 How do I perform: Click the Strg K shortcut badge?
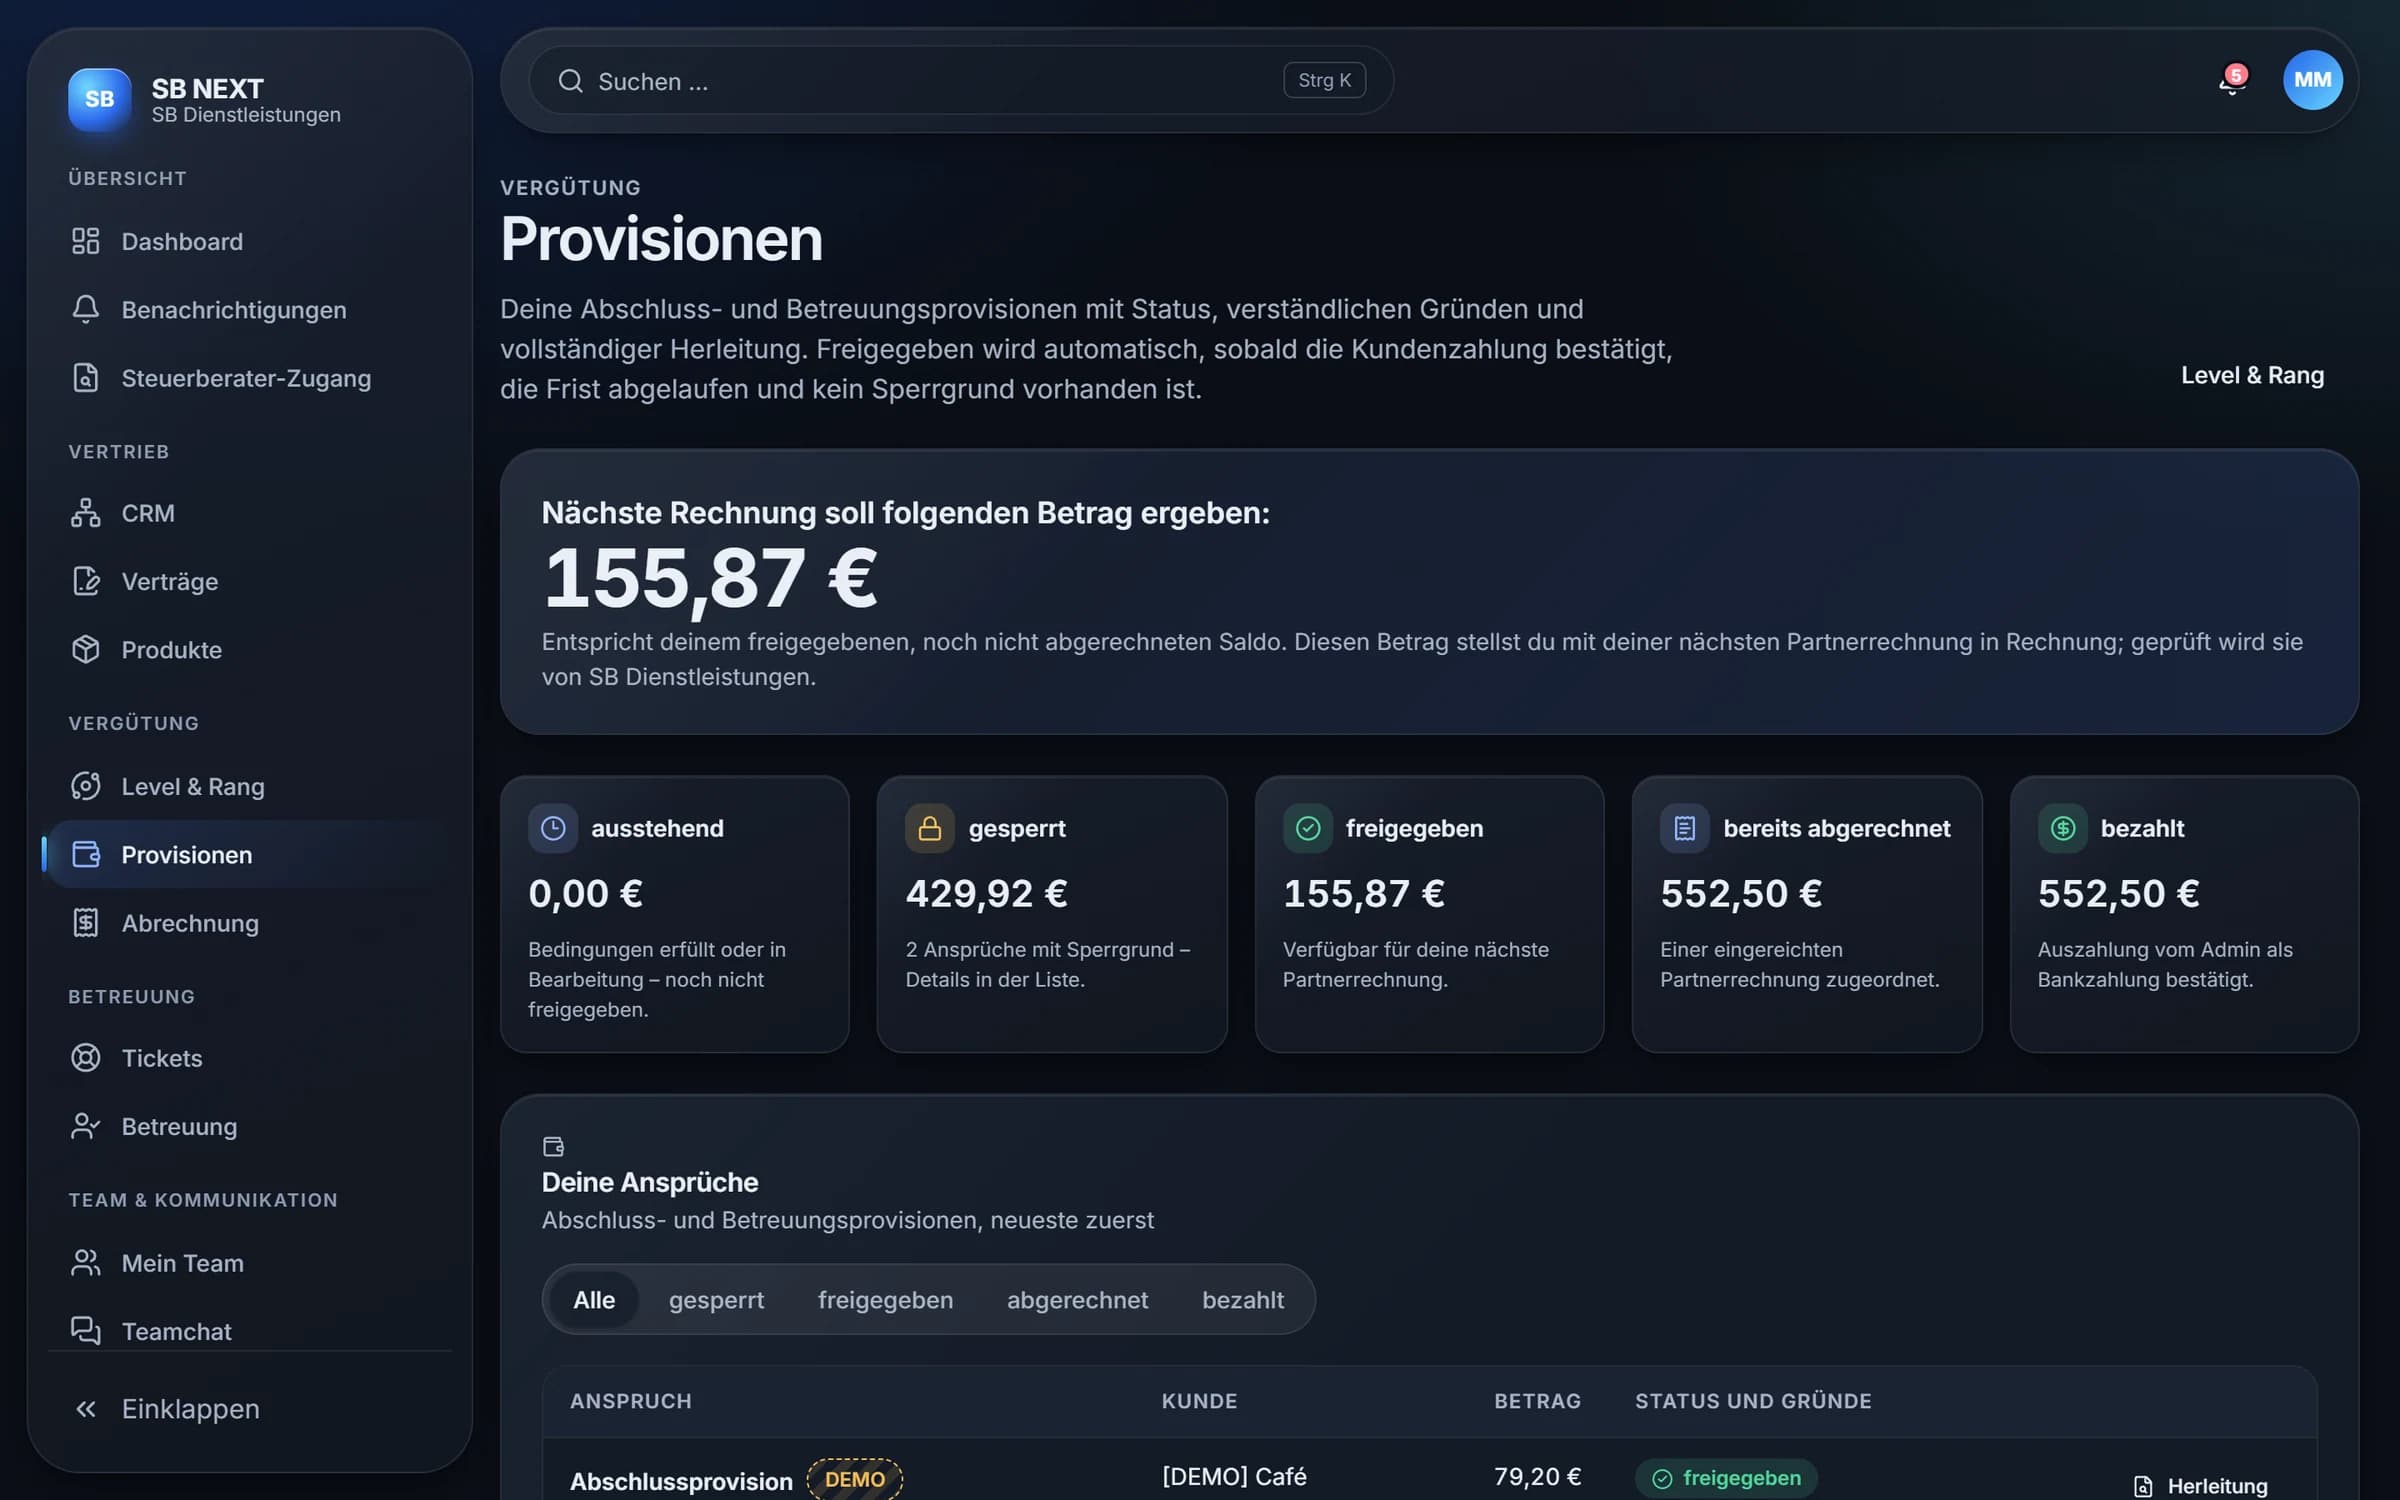[x=1324, y=80]
